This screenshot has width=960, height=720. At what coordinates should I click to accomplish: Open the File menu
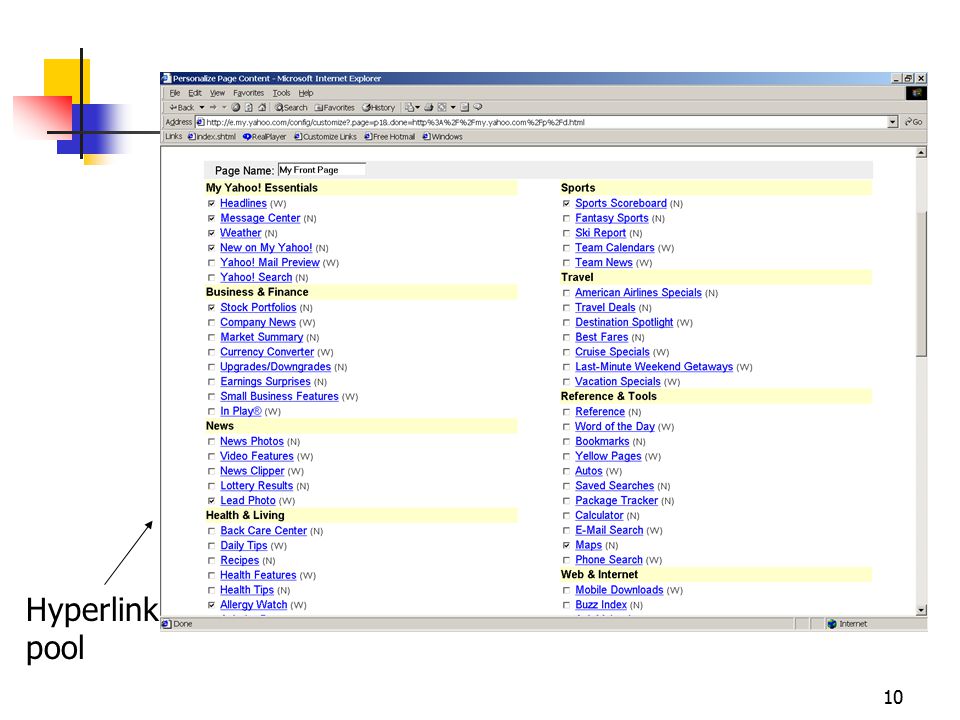(x=174, y=93)
